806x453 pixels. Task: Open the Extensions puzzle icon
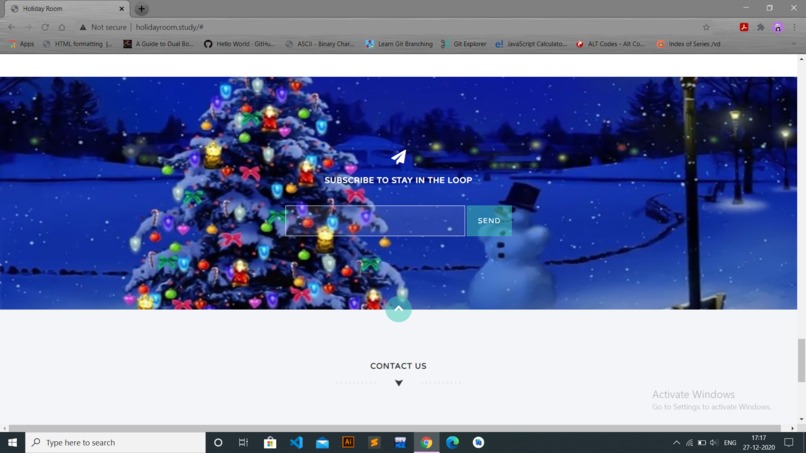pyautogui.click(x=761, y=27)
